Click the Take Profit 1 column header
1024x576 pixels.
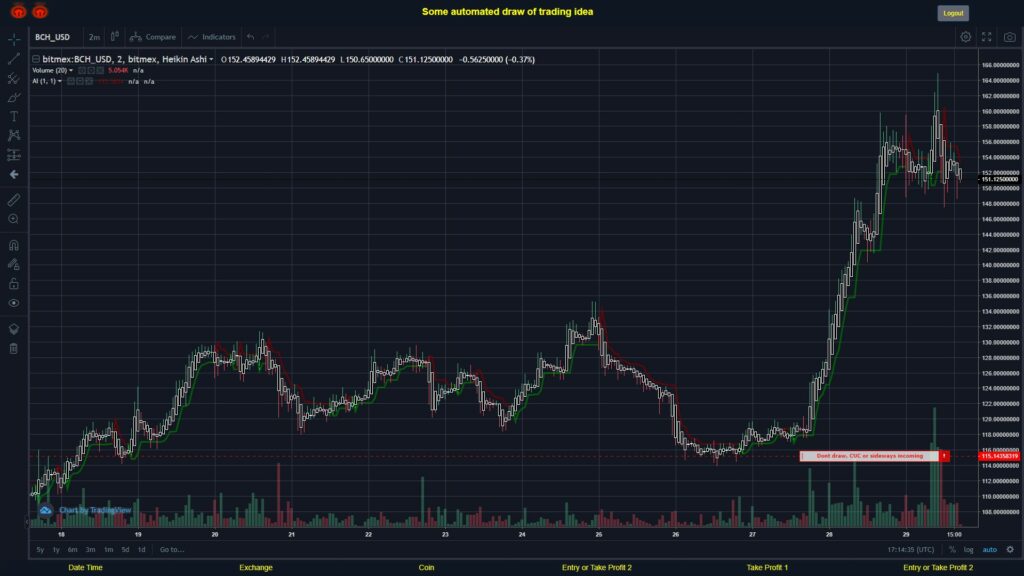(767, 568)
